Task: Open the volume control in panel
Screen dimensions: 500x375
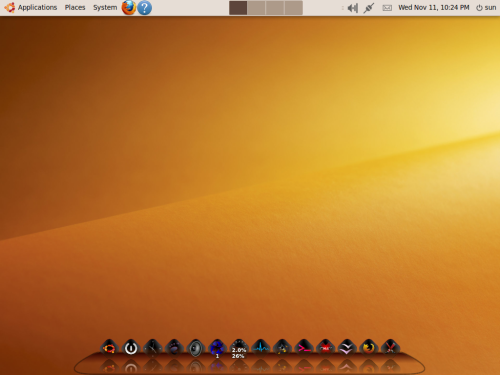Action: [x=352, y=8]
